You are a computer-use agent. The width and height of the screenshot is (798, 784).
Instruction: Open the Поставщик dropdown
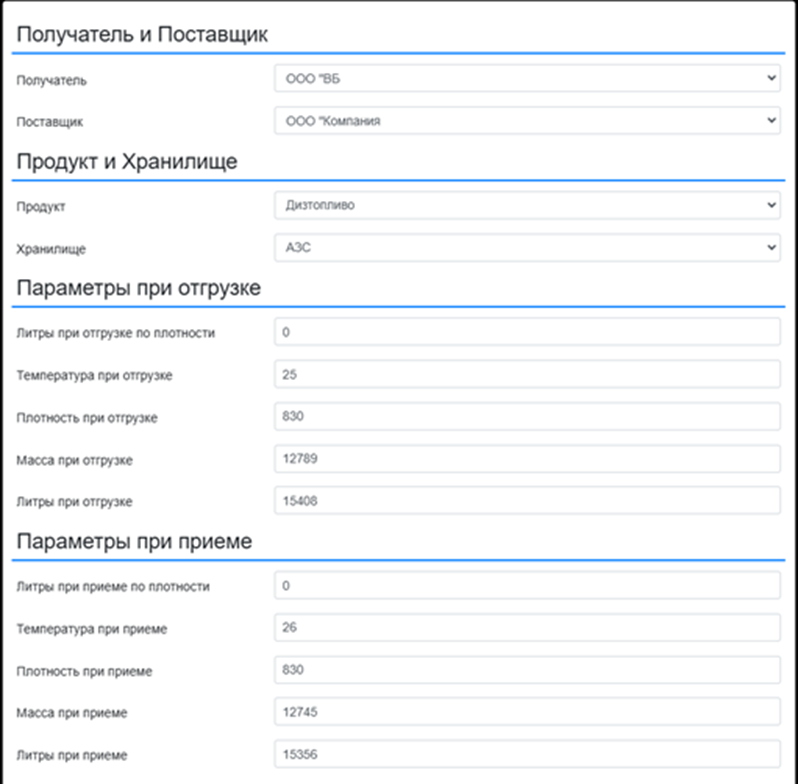(x=527, y=121)
